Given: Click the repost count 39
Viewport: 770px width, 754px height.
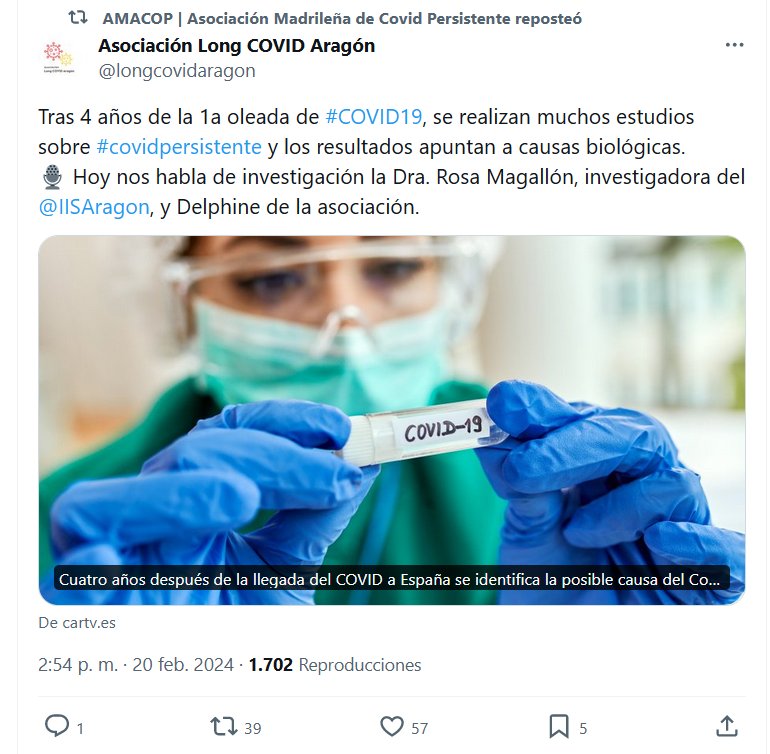Looking at the screenshot, I should tap(253, 728).
